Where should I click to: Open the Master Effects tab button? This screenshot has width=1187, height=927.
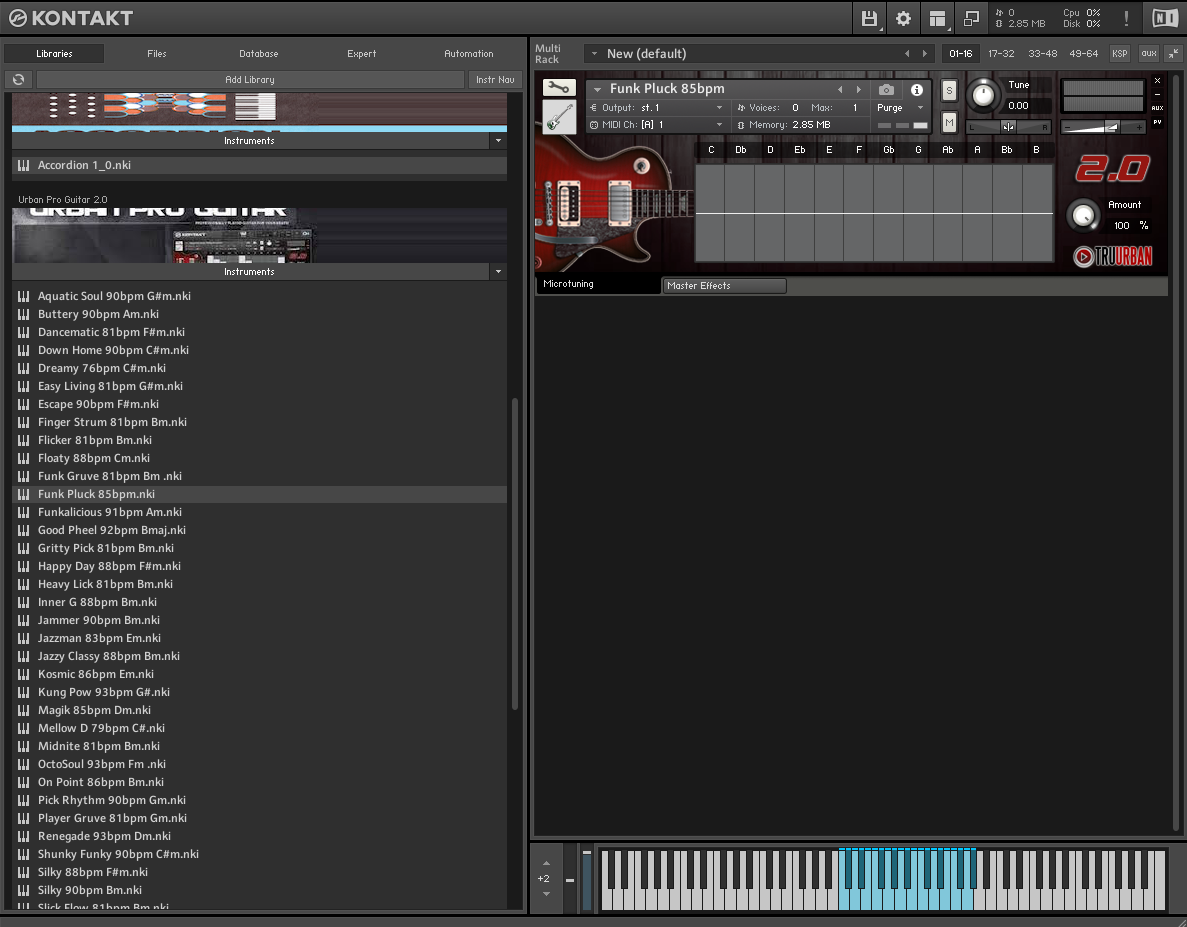pyautogui.click(x=724, y=285)
